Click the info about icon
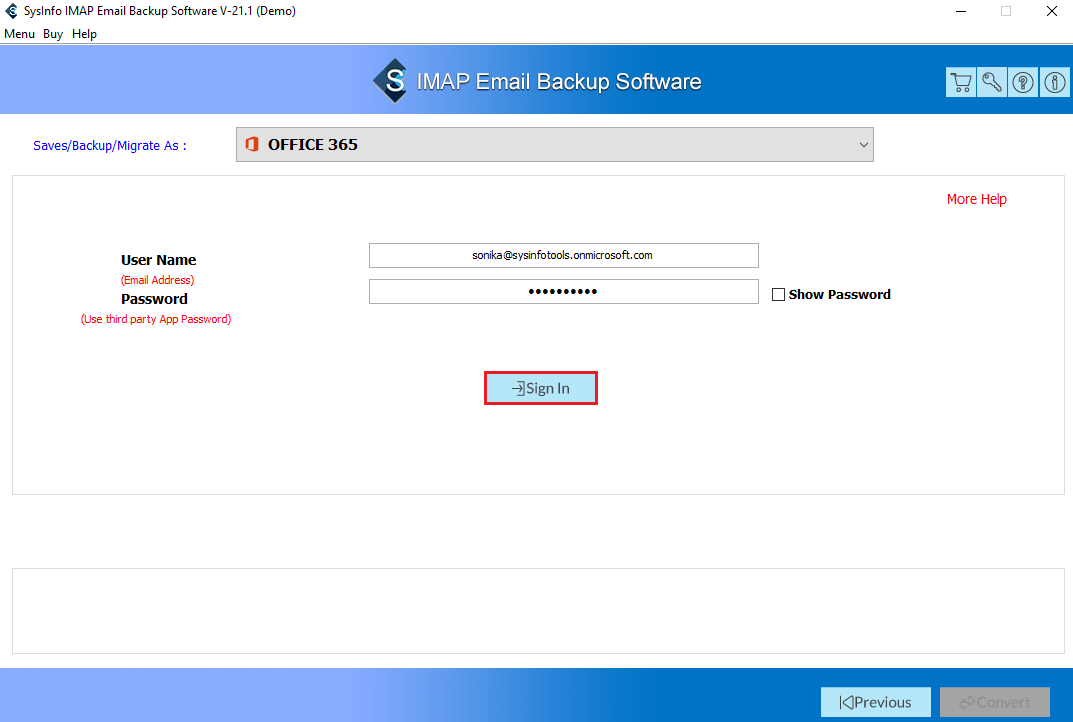Image resolution: width=1073 pixels, height=722 pixels. (1055, 83)
